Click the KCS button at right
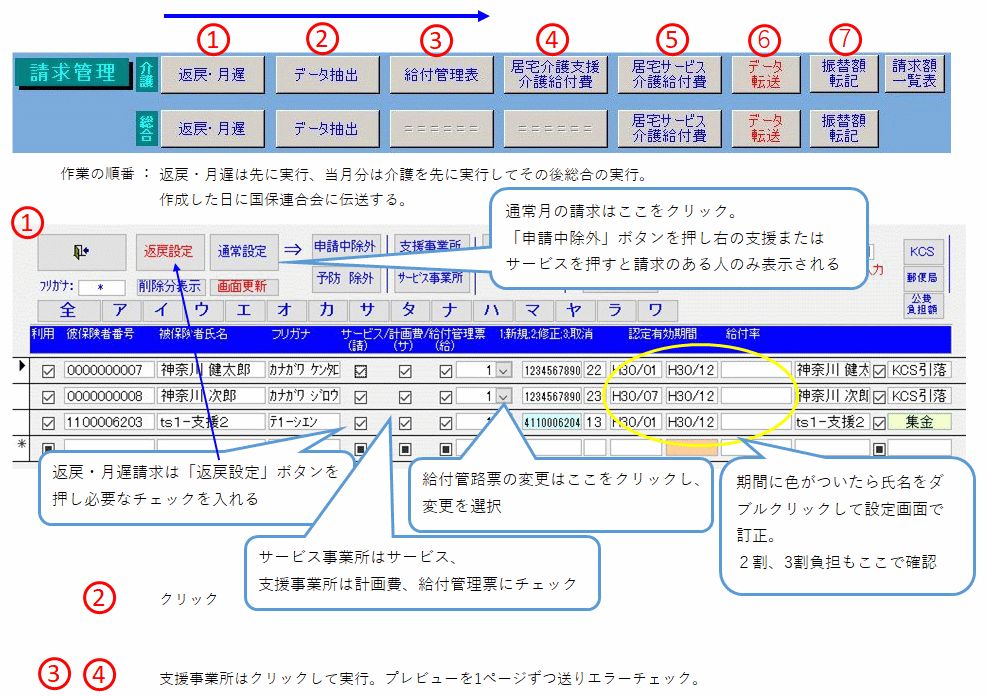Viewport: 988px width, 696px height. [x=923, y=250]
